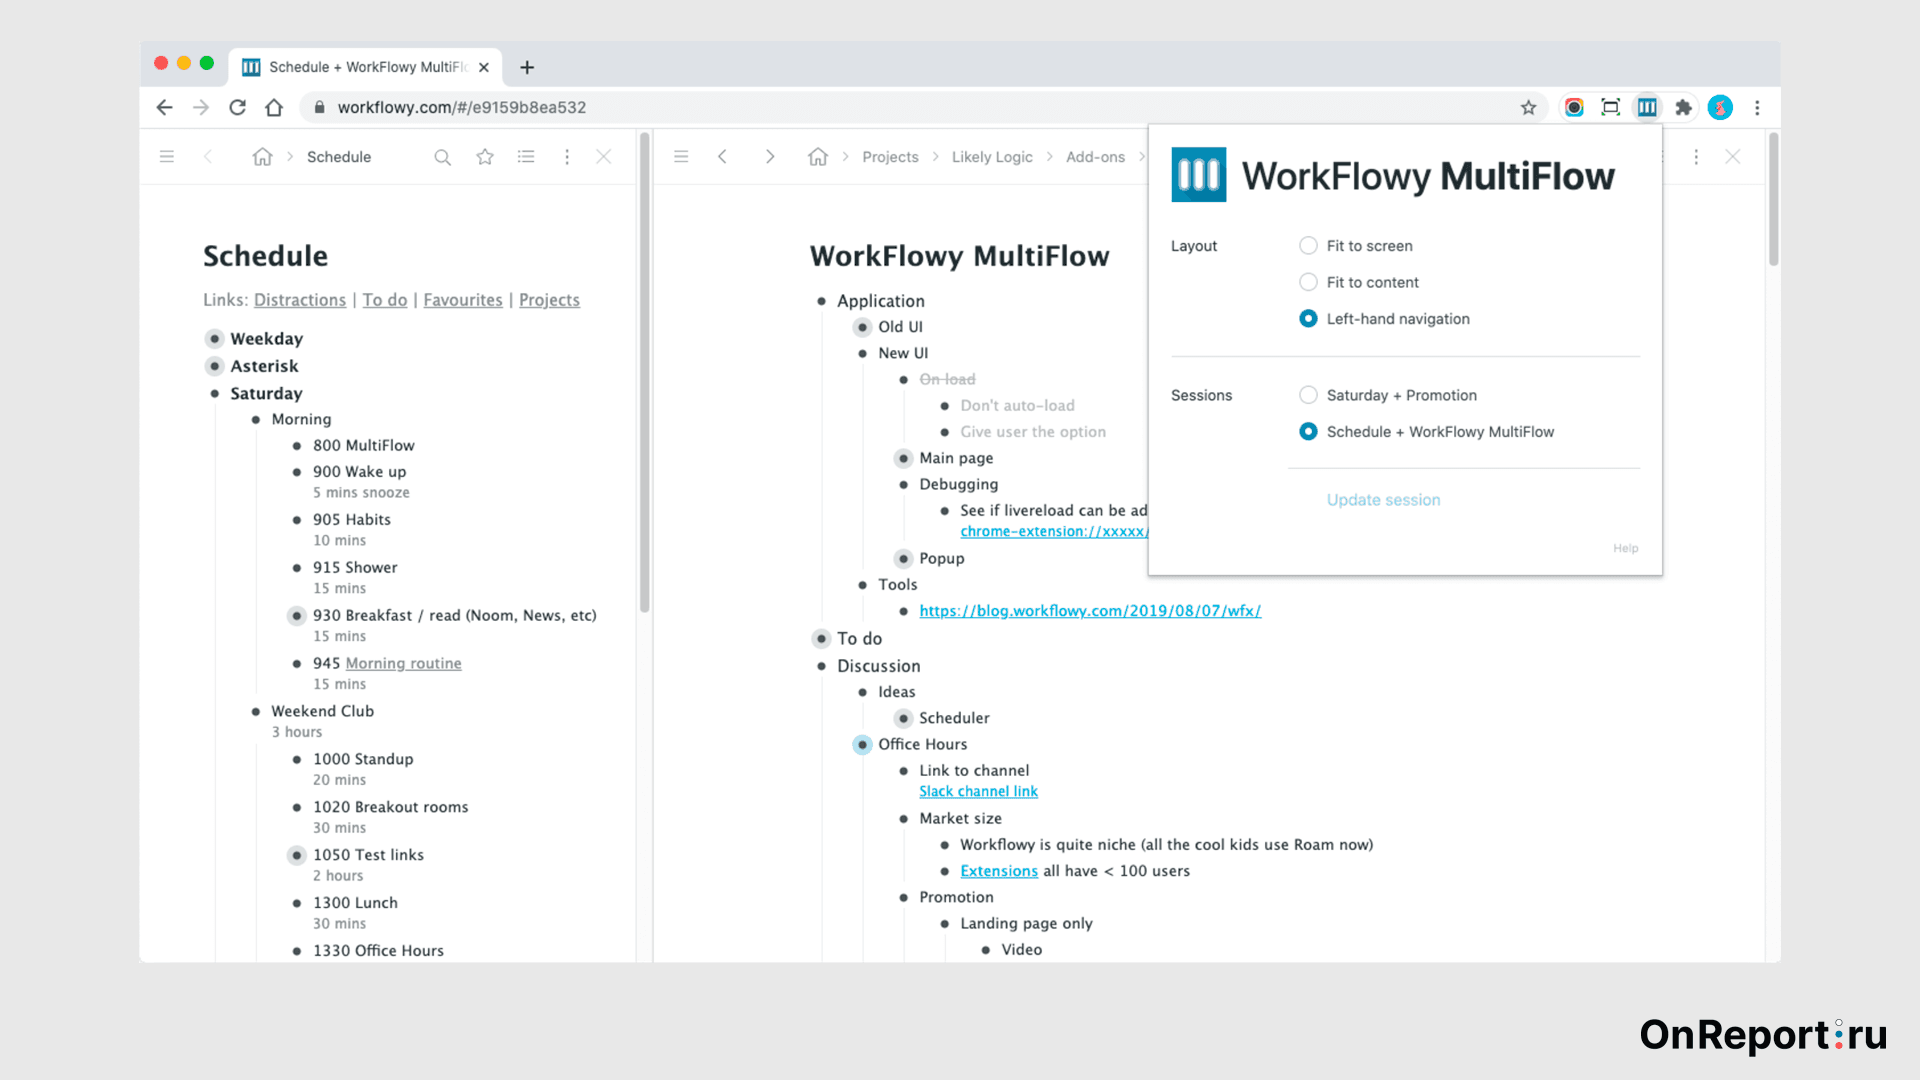Click the 800 MultiFlow item text
This screenshot has height=1080, width=1920.
364,445
